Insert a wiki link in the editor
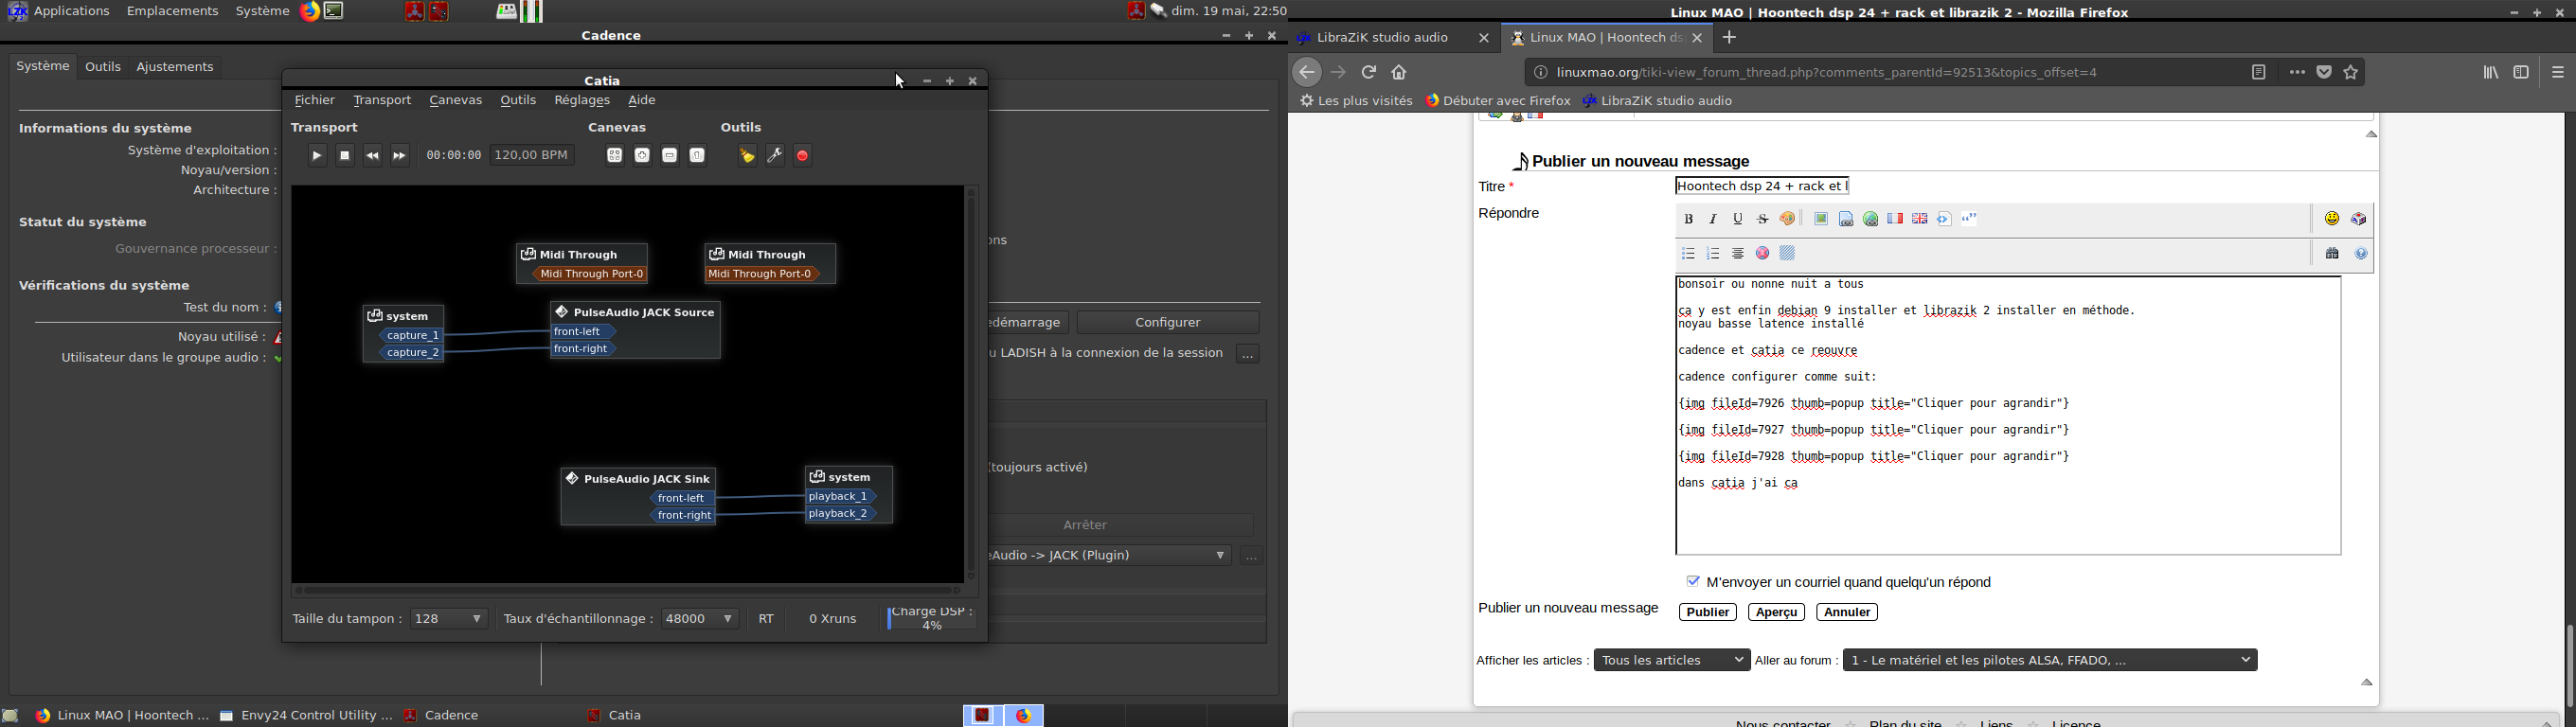The height and width of the screenshot is (727, 2576). click(x=1846, y=219)
